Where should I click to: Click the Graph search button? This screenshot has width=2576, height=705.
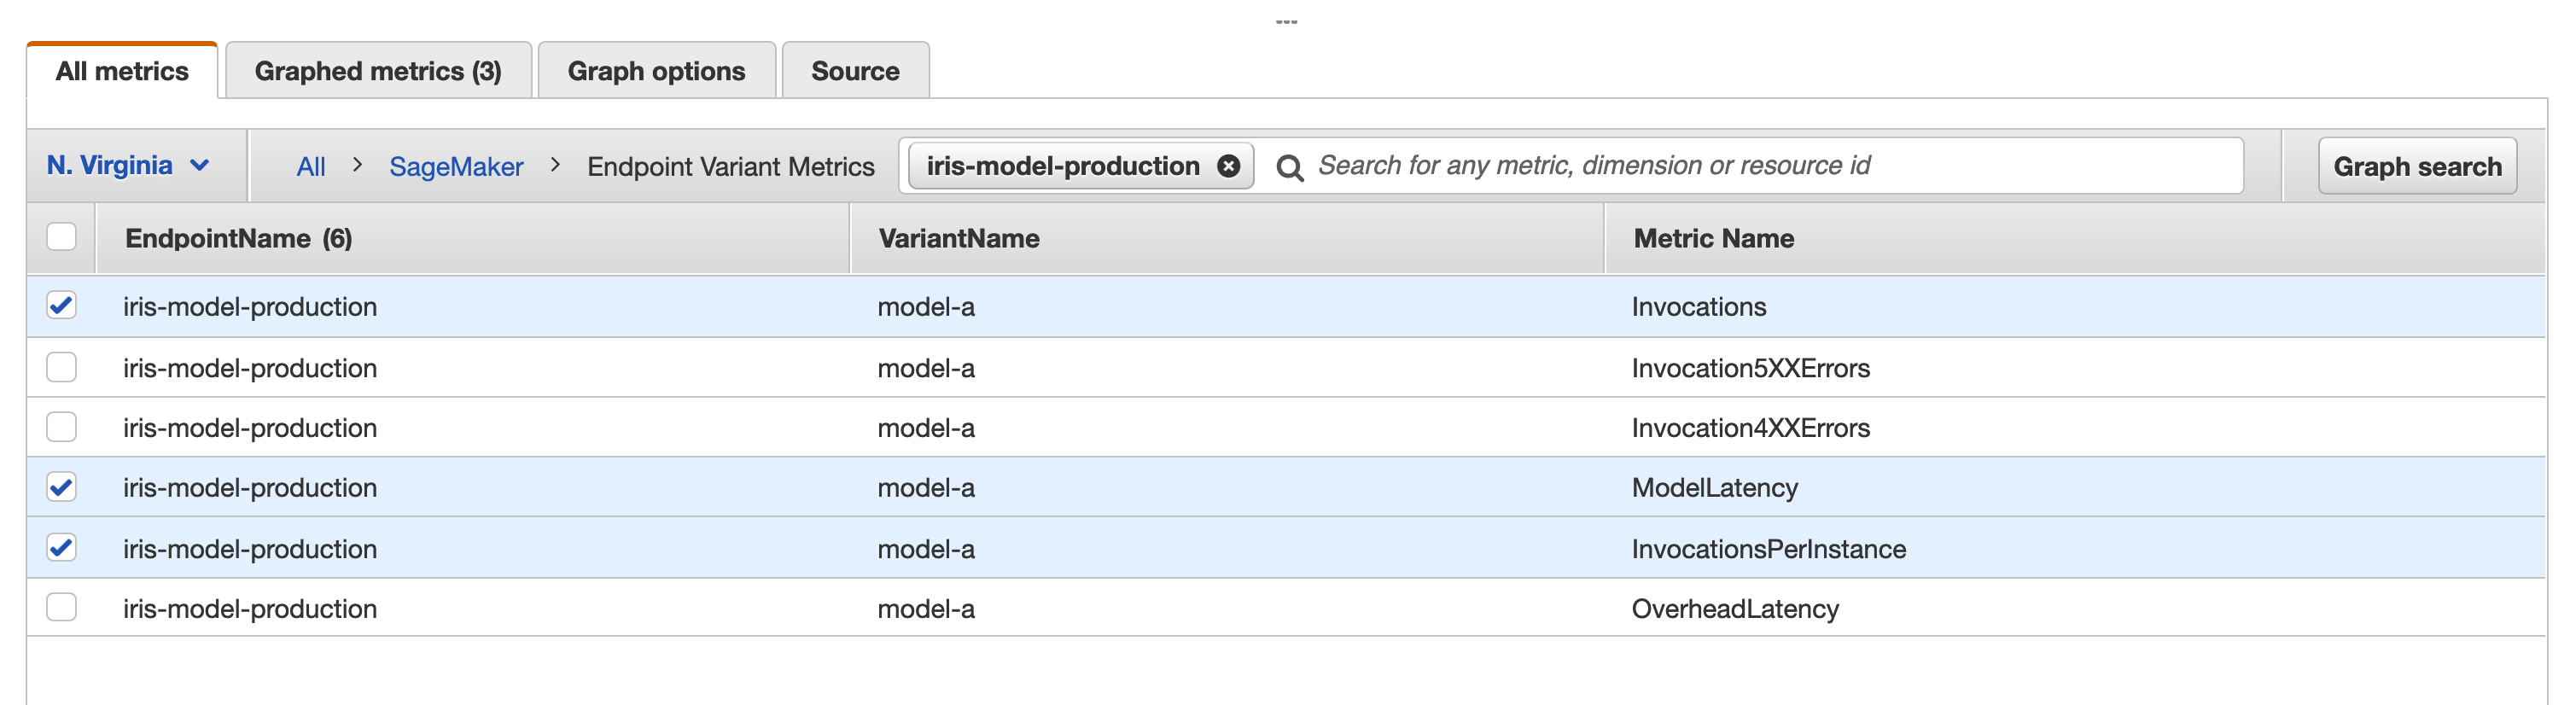2416,166
